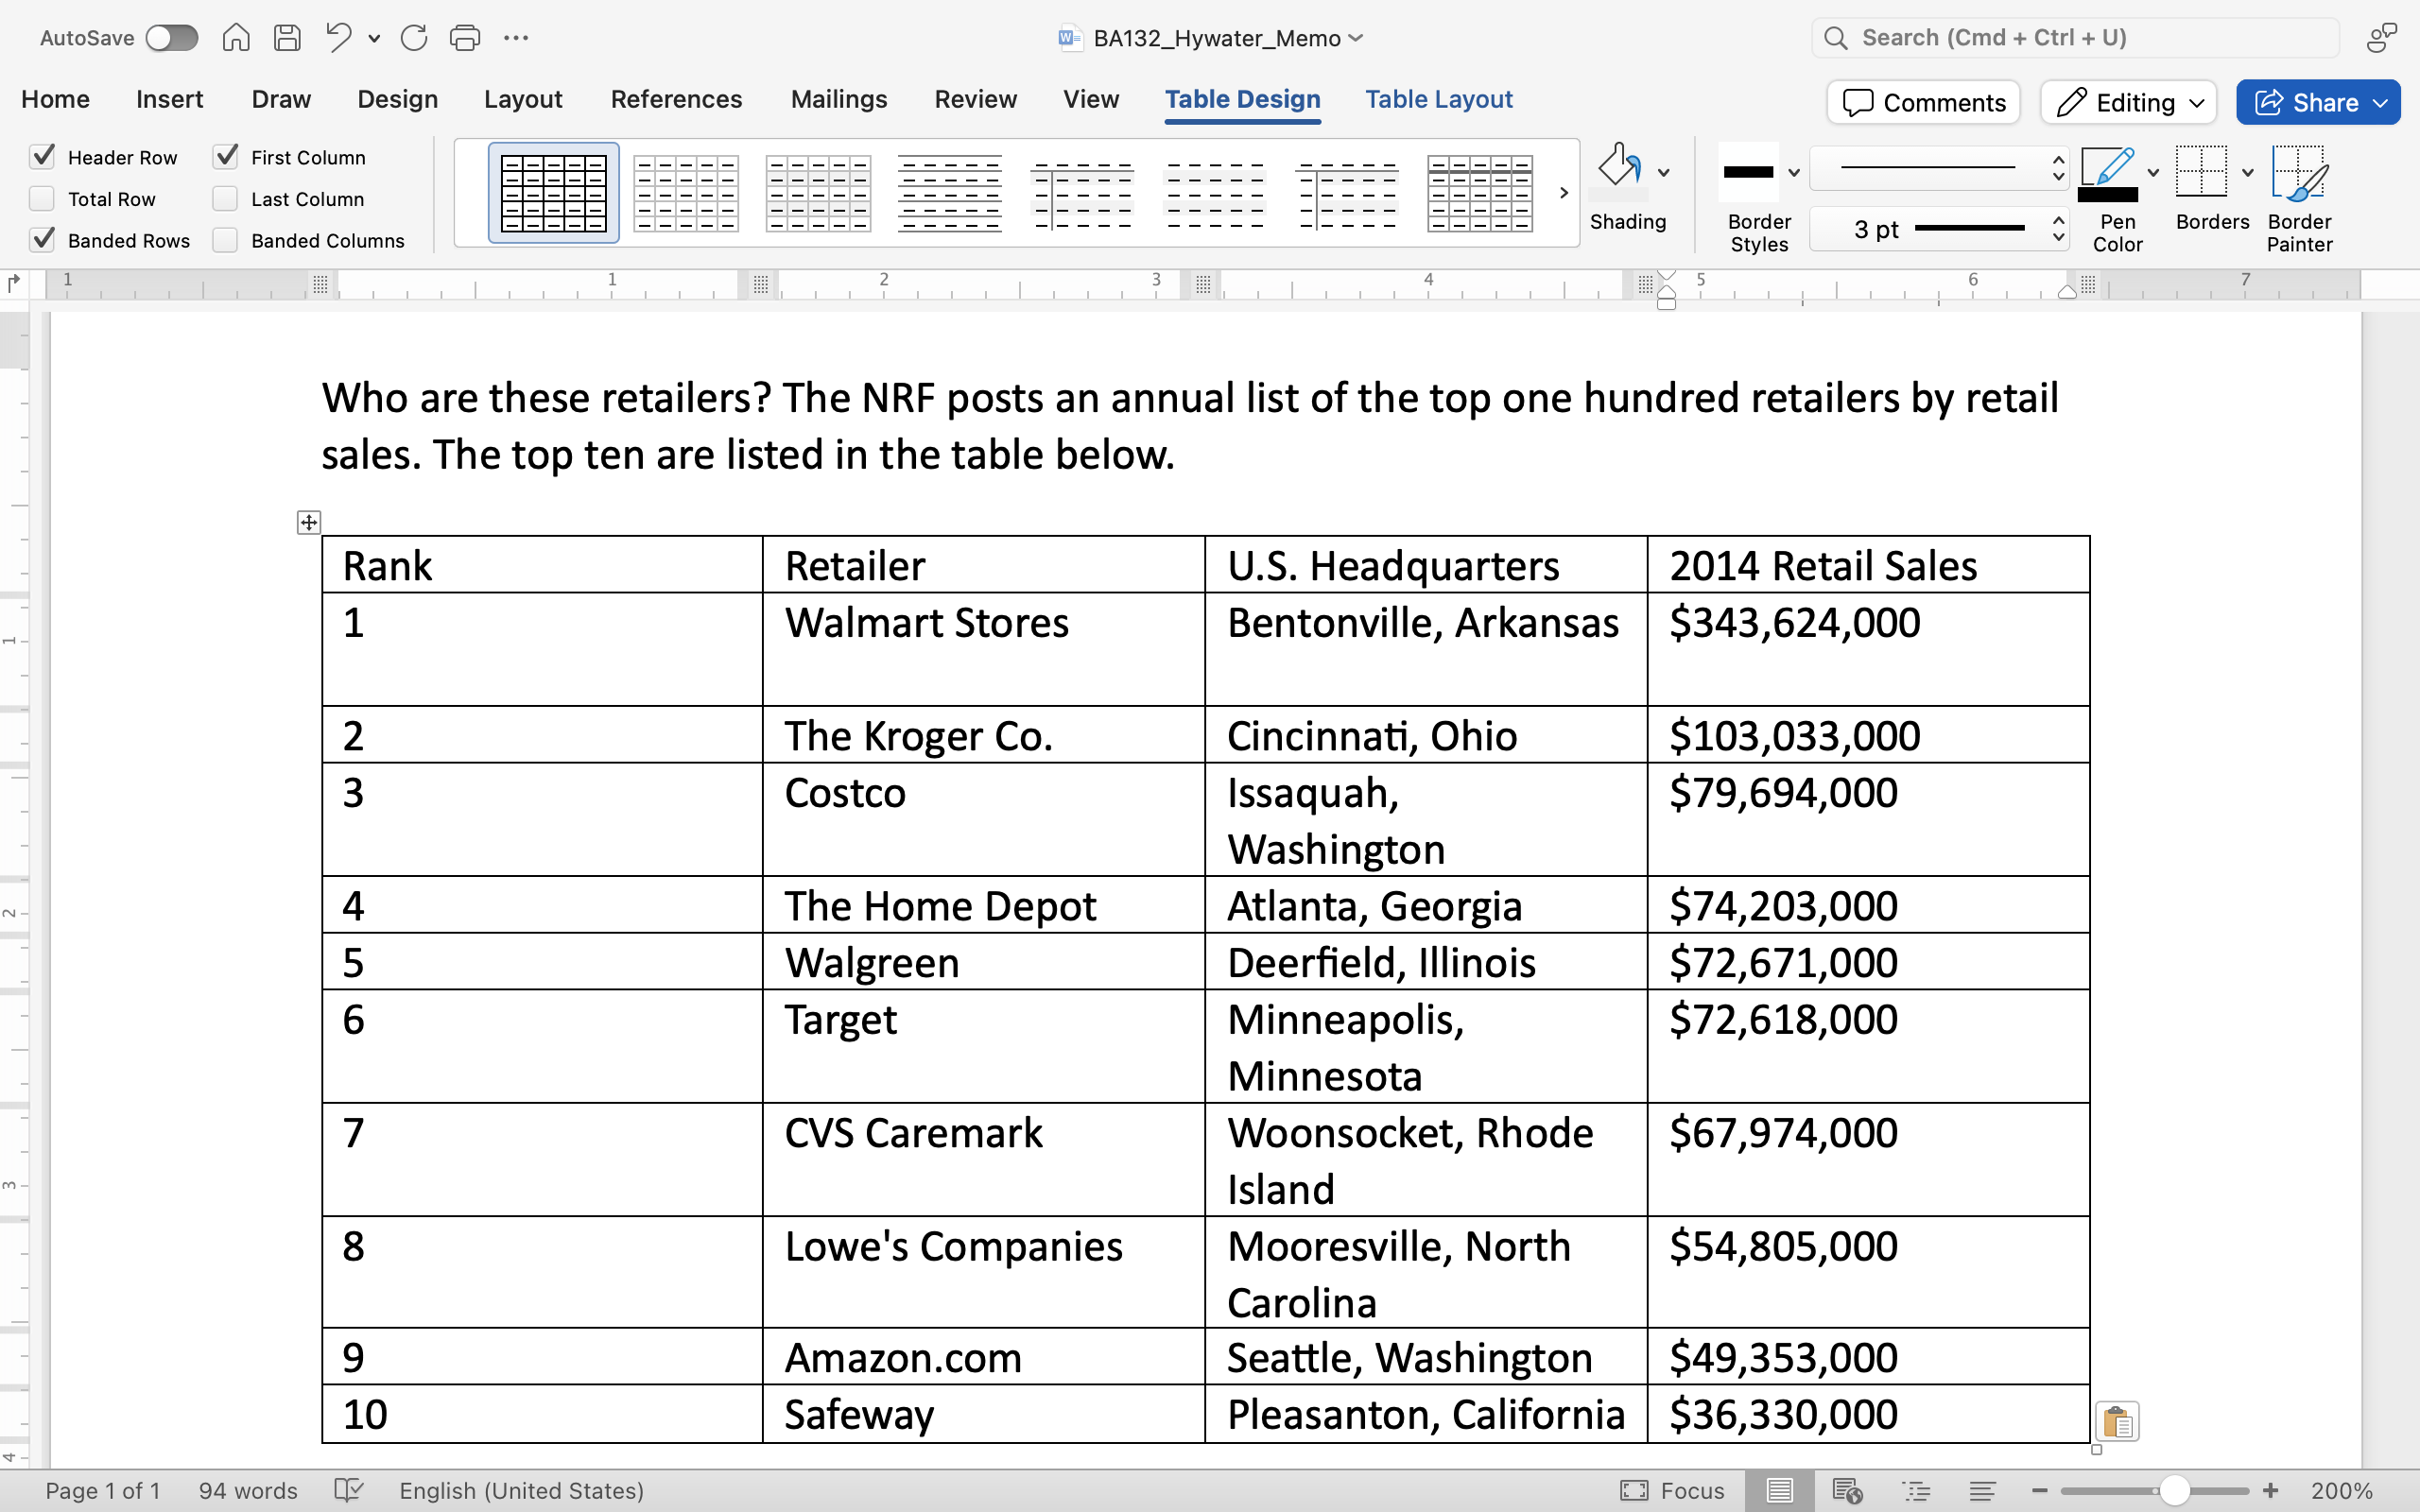The width and height of the screenshot is (2420, 1512).
Task: Click the Borders grid icon
Action: (x=2201, y=172)
